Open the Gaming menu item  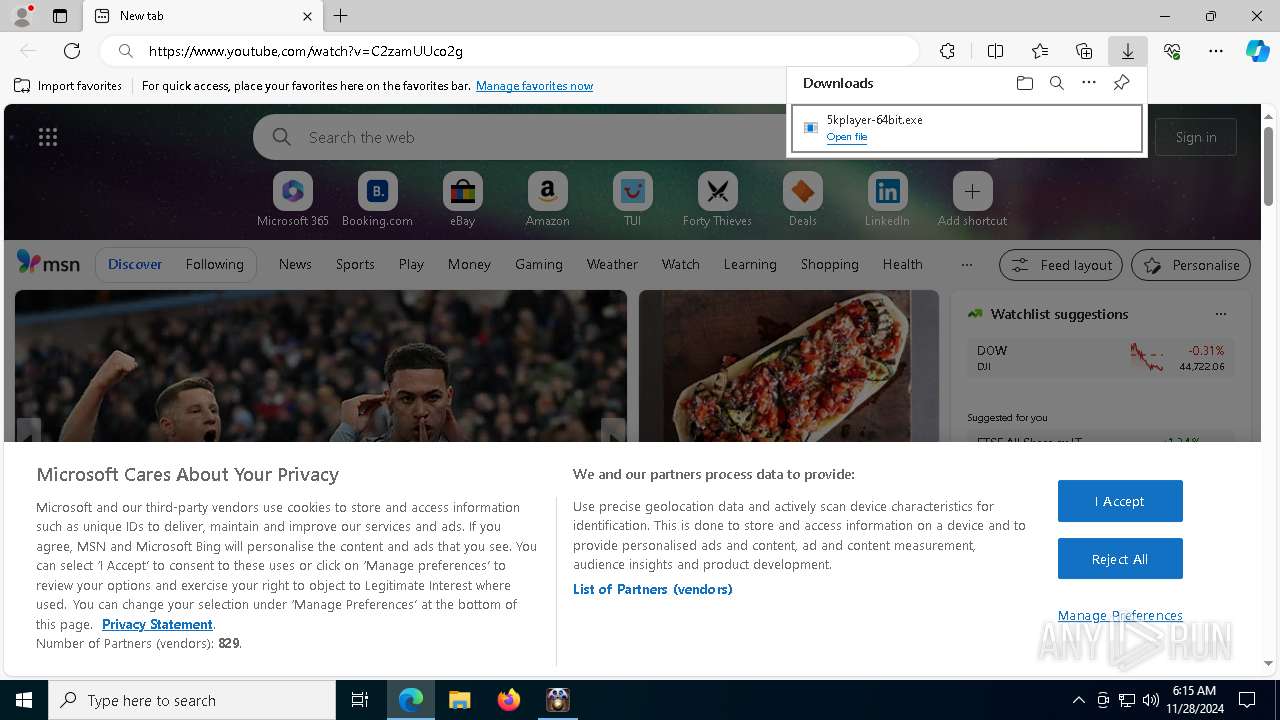(539, 264)
